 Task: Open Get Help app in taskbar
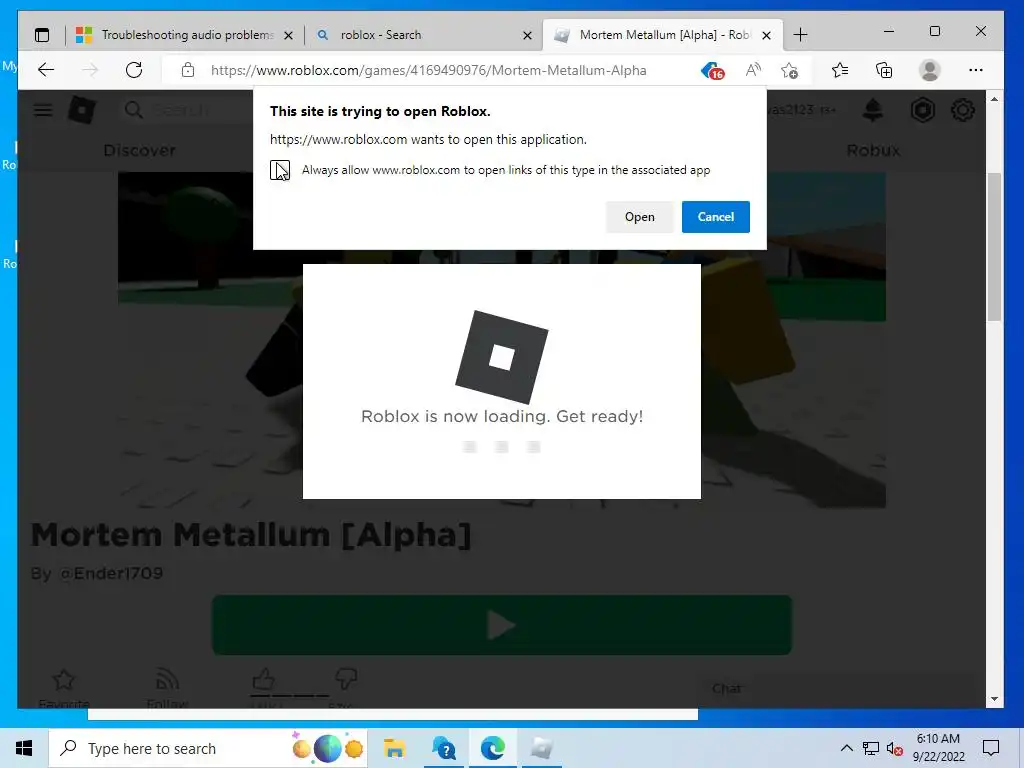click(x=444, y=748)
